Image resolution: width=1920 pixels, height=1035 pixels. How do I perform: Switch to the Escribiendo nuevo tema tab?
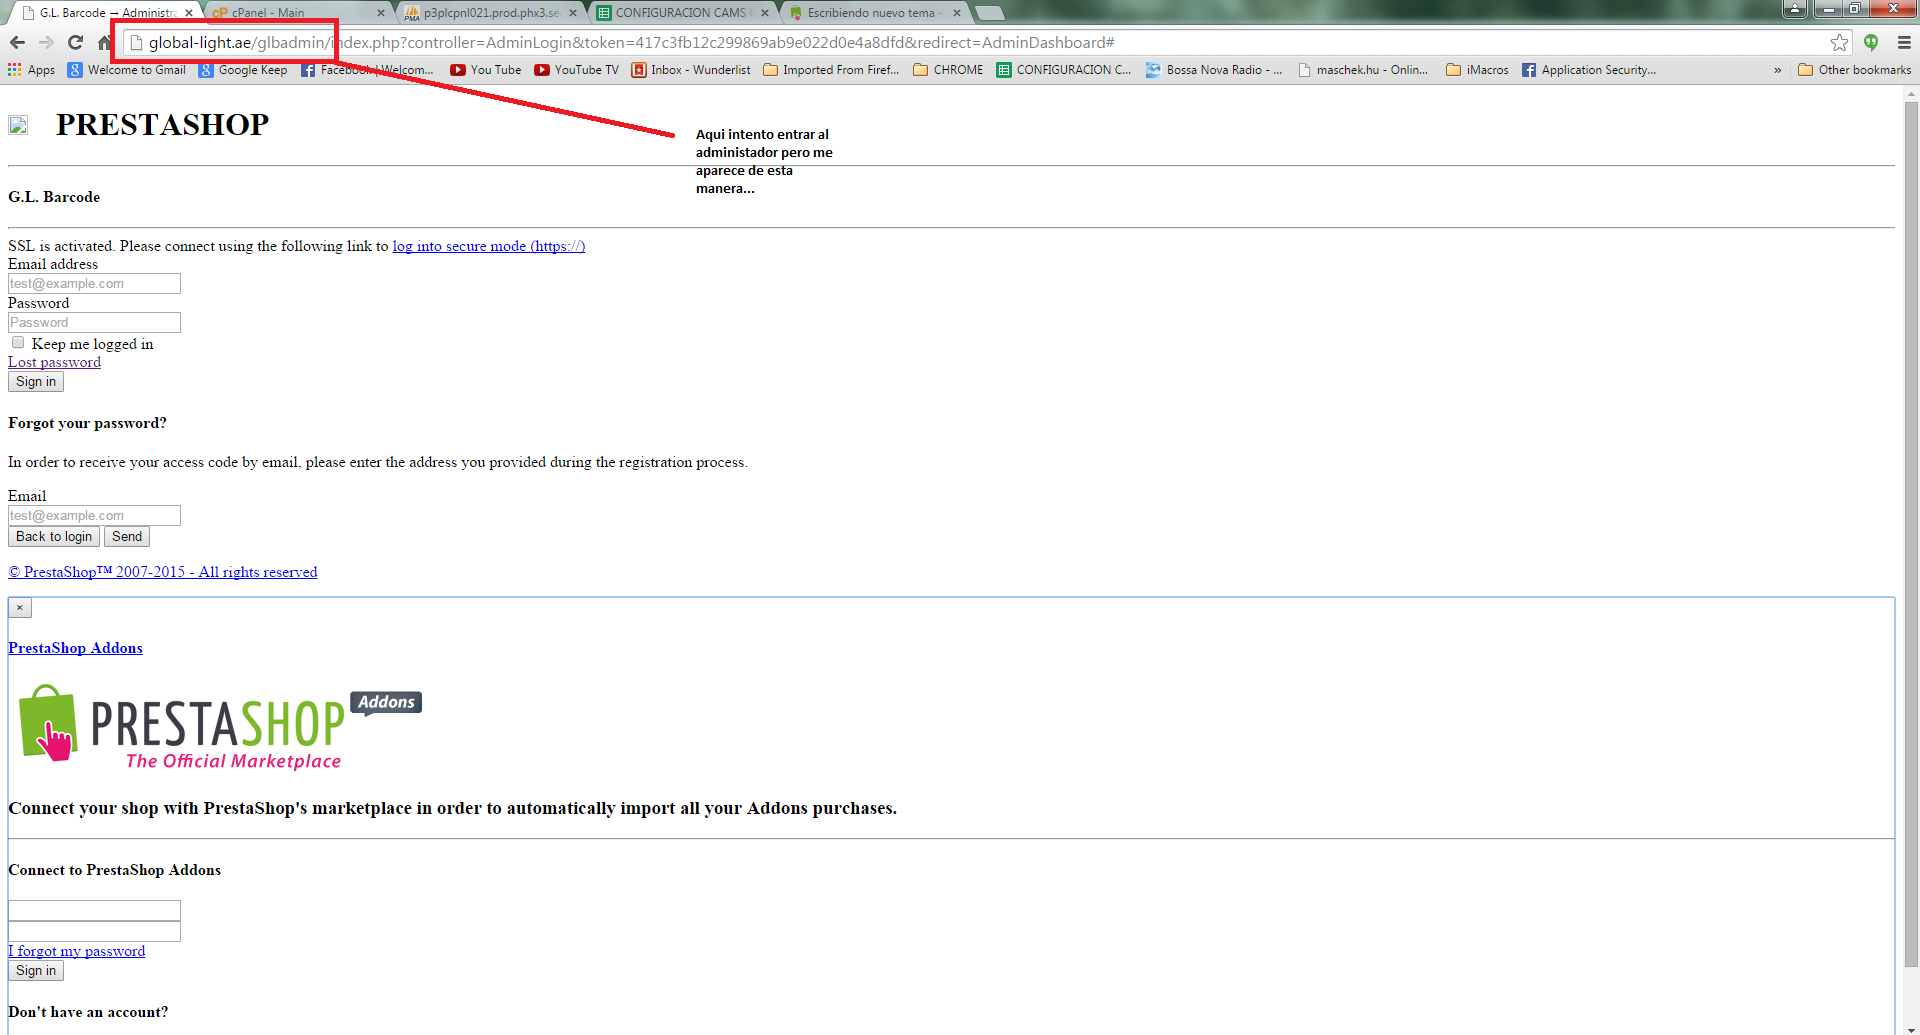pyautogui.click(x=874, y=13)
